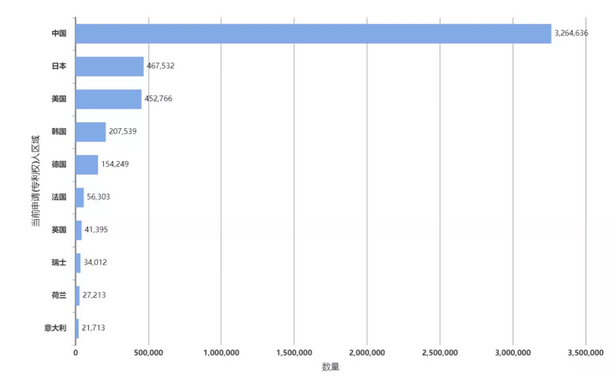Click value label 41,395
Viewport: 614px width, 379px height.
[x=96, y=229]
